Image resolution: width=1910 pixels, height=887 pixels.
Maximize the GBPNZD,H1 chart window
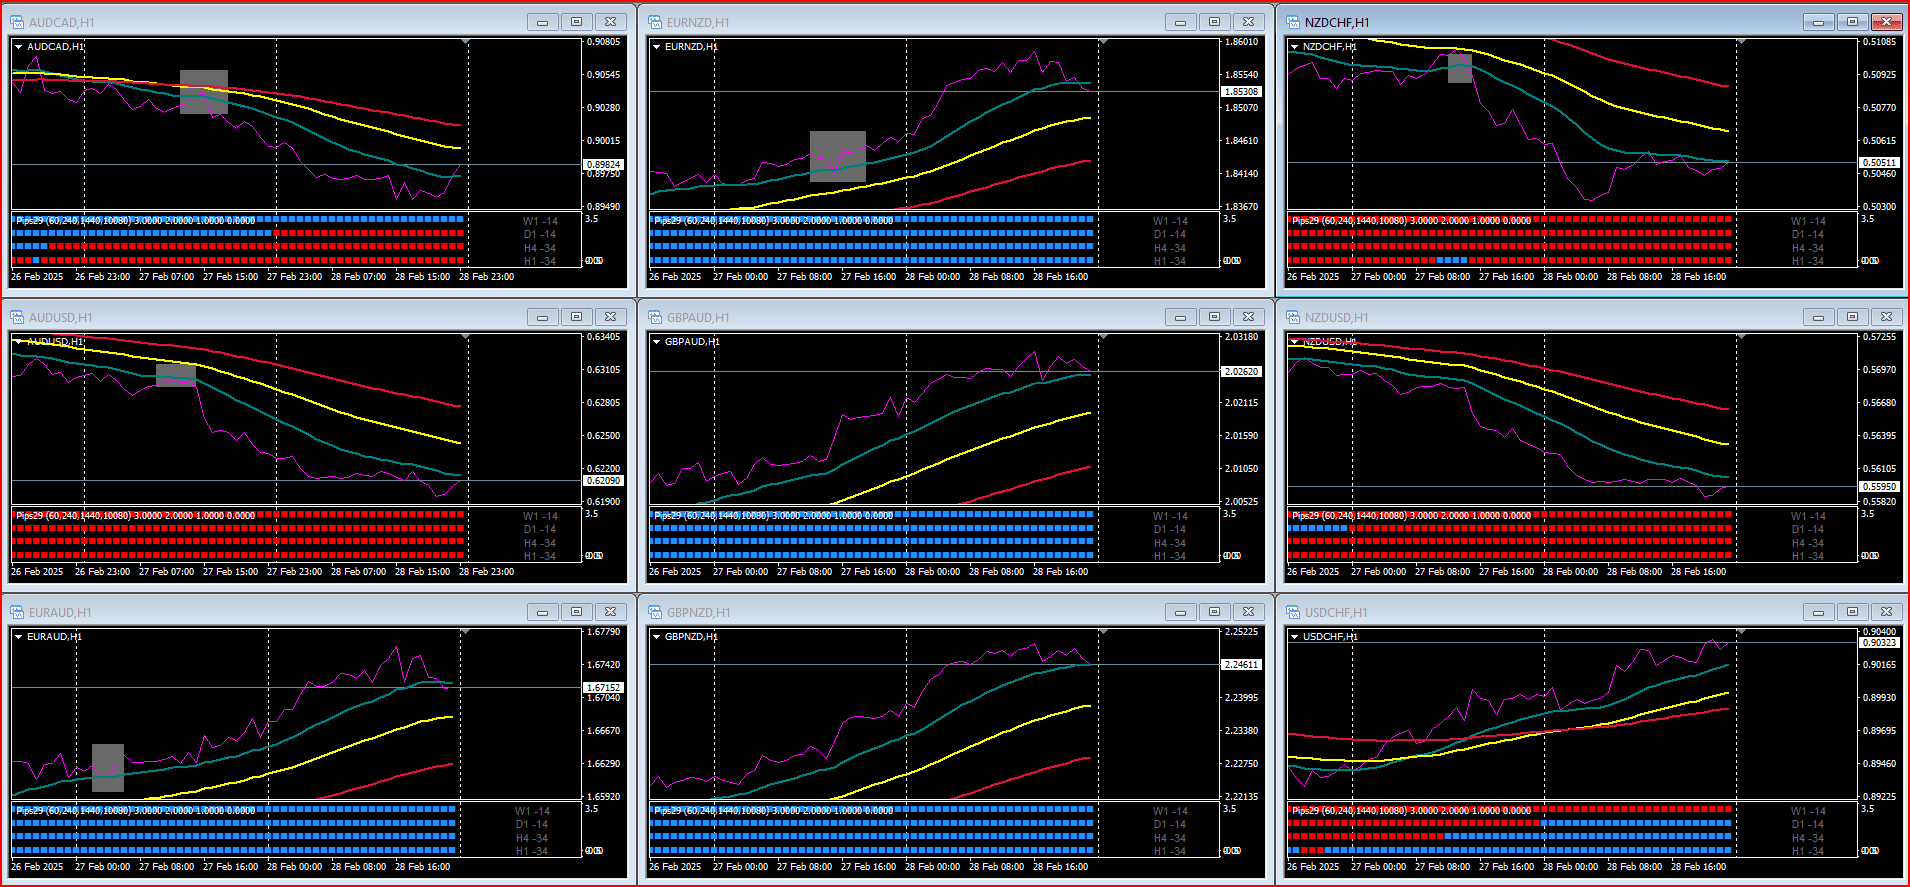tap(1214, 612)
